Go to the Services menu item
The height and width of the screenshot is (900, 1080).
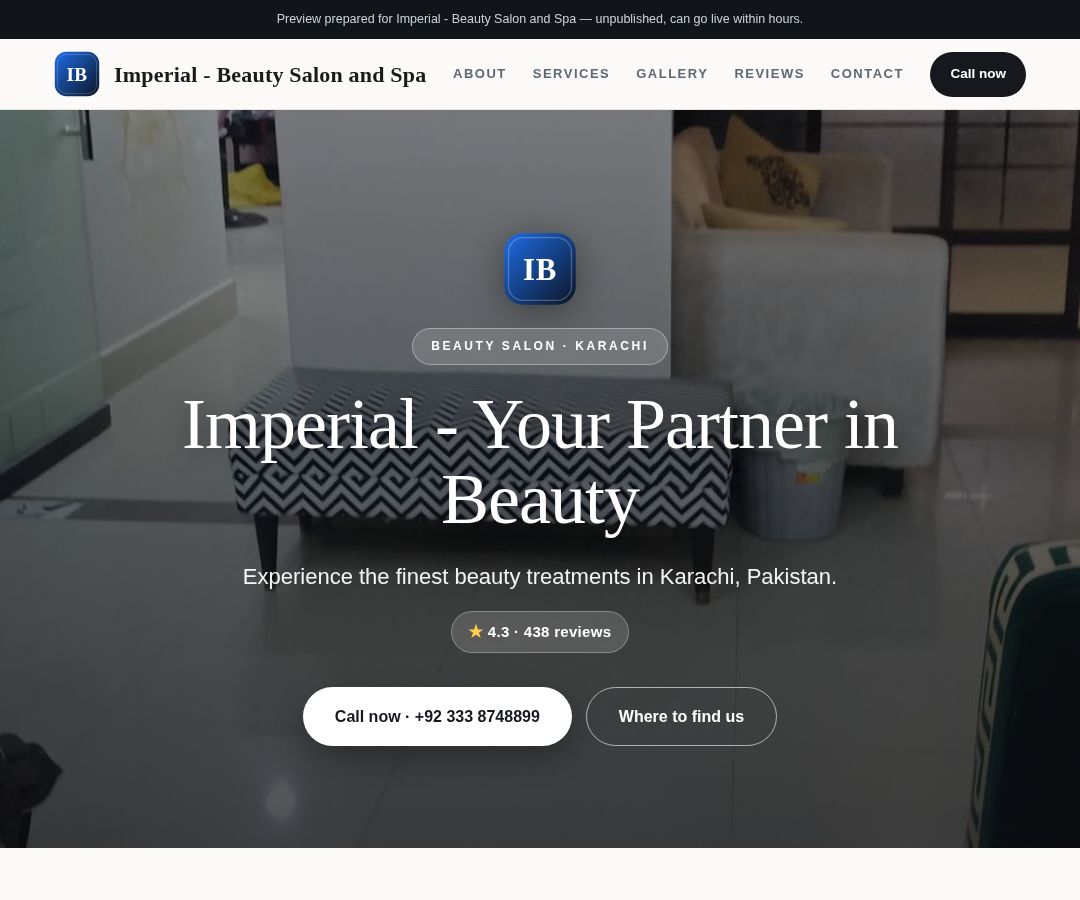click(x=571, y=74)
